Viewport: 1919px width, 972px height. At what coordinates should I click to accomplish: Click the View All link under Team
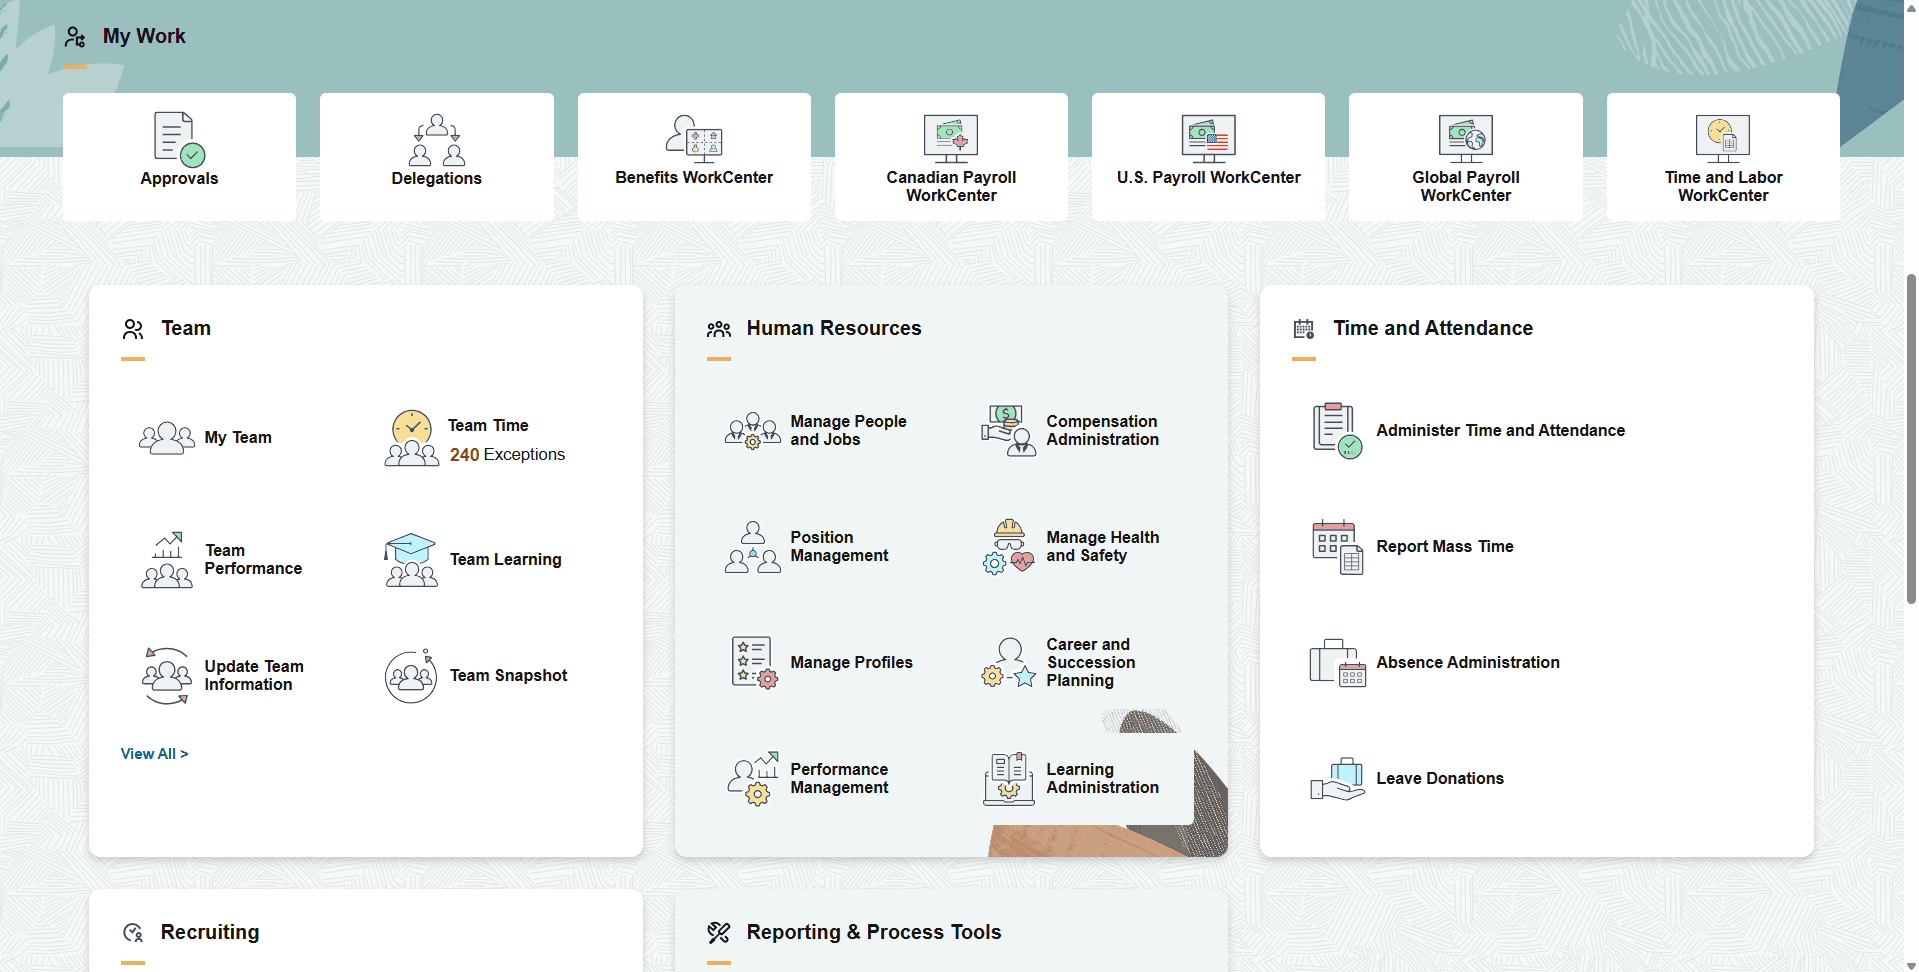(x=154, y=753)
